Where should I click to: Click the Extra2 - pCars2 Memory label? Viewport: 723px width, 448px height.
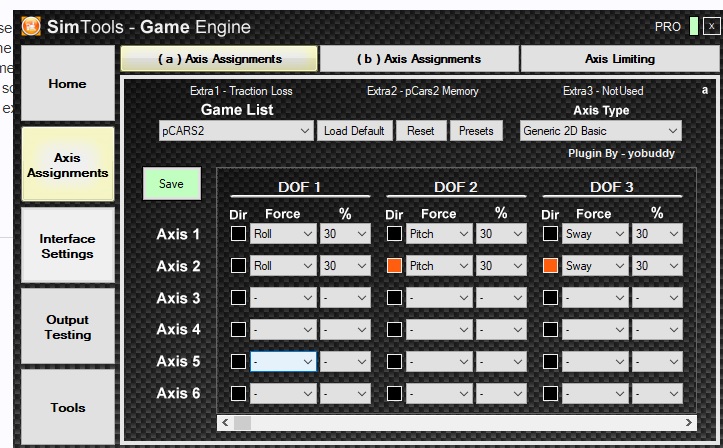click(x=423, y=91)
